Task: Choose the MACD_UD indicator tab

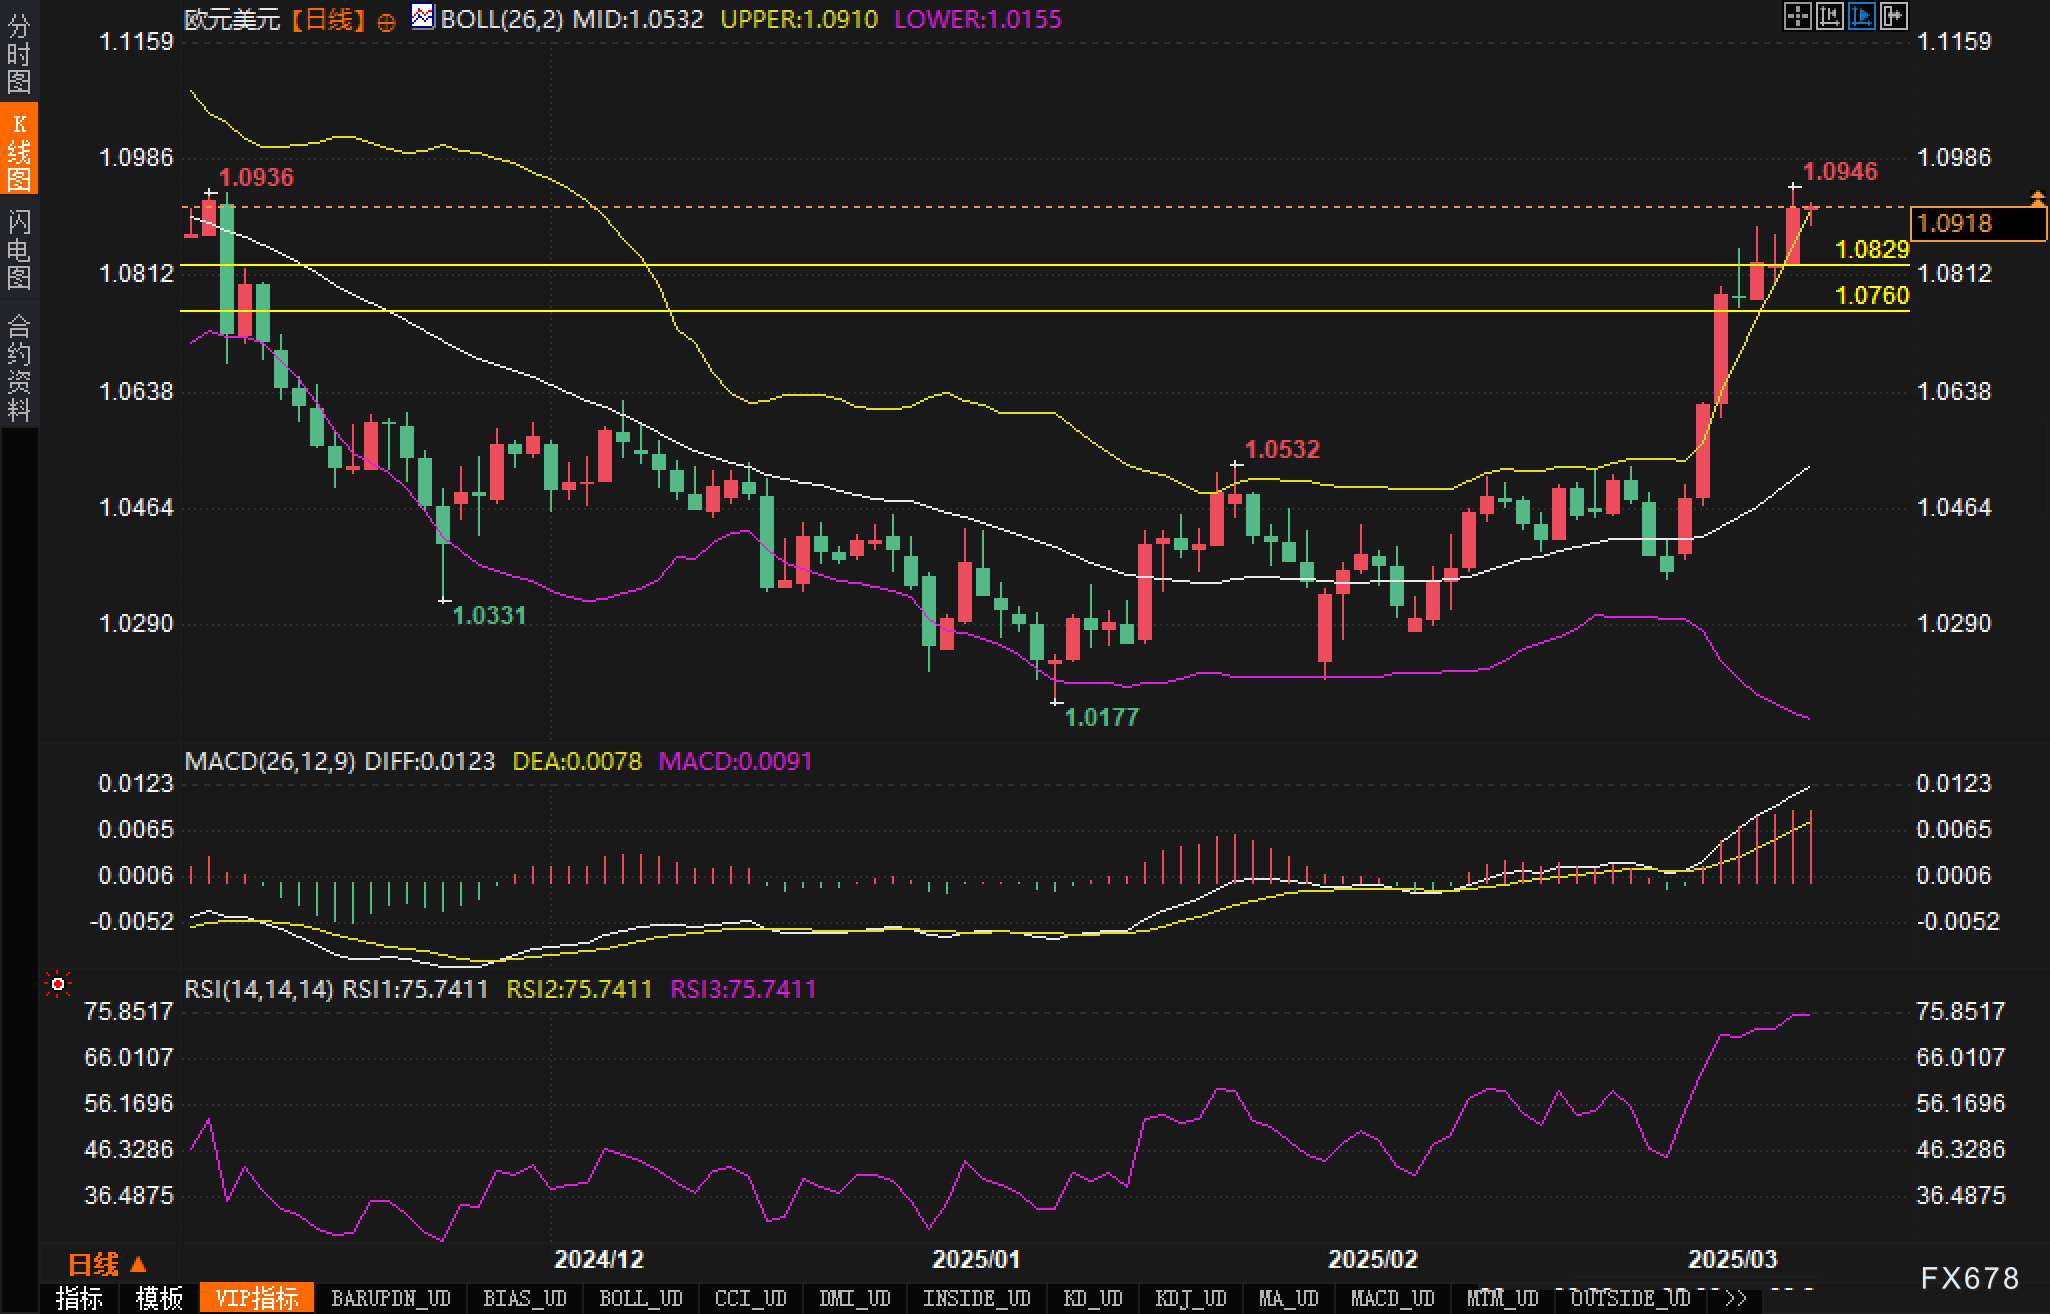Action: 1393,1299
